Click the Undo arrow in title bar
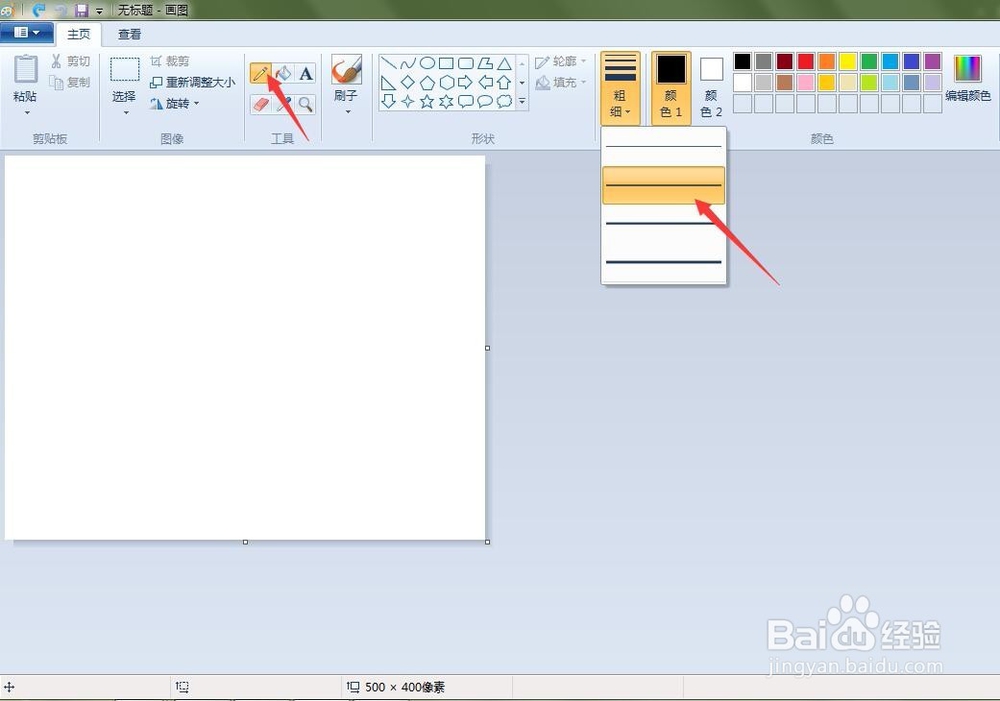 click(x=39, y=11)
